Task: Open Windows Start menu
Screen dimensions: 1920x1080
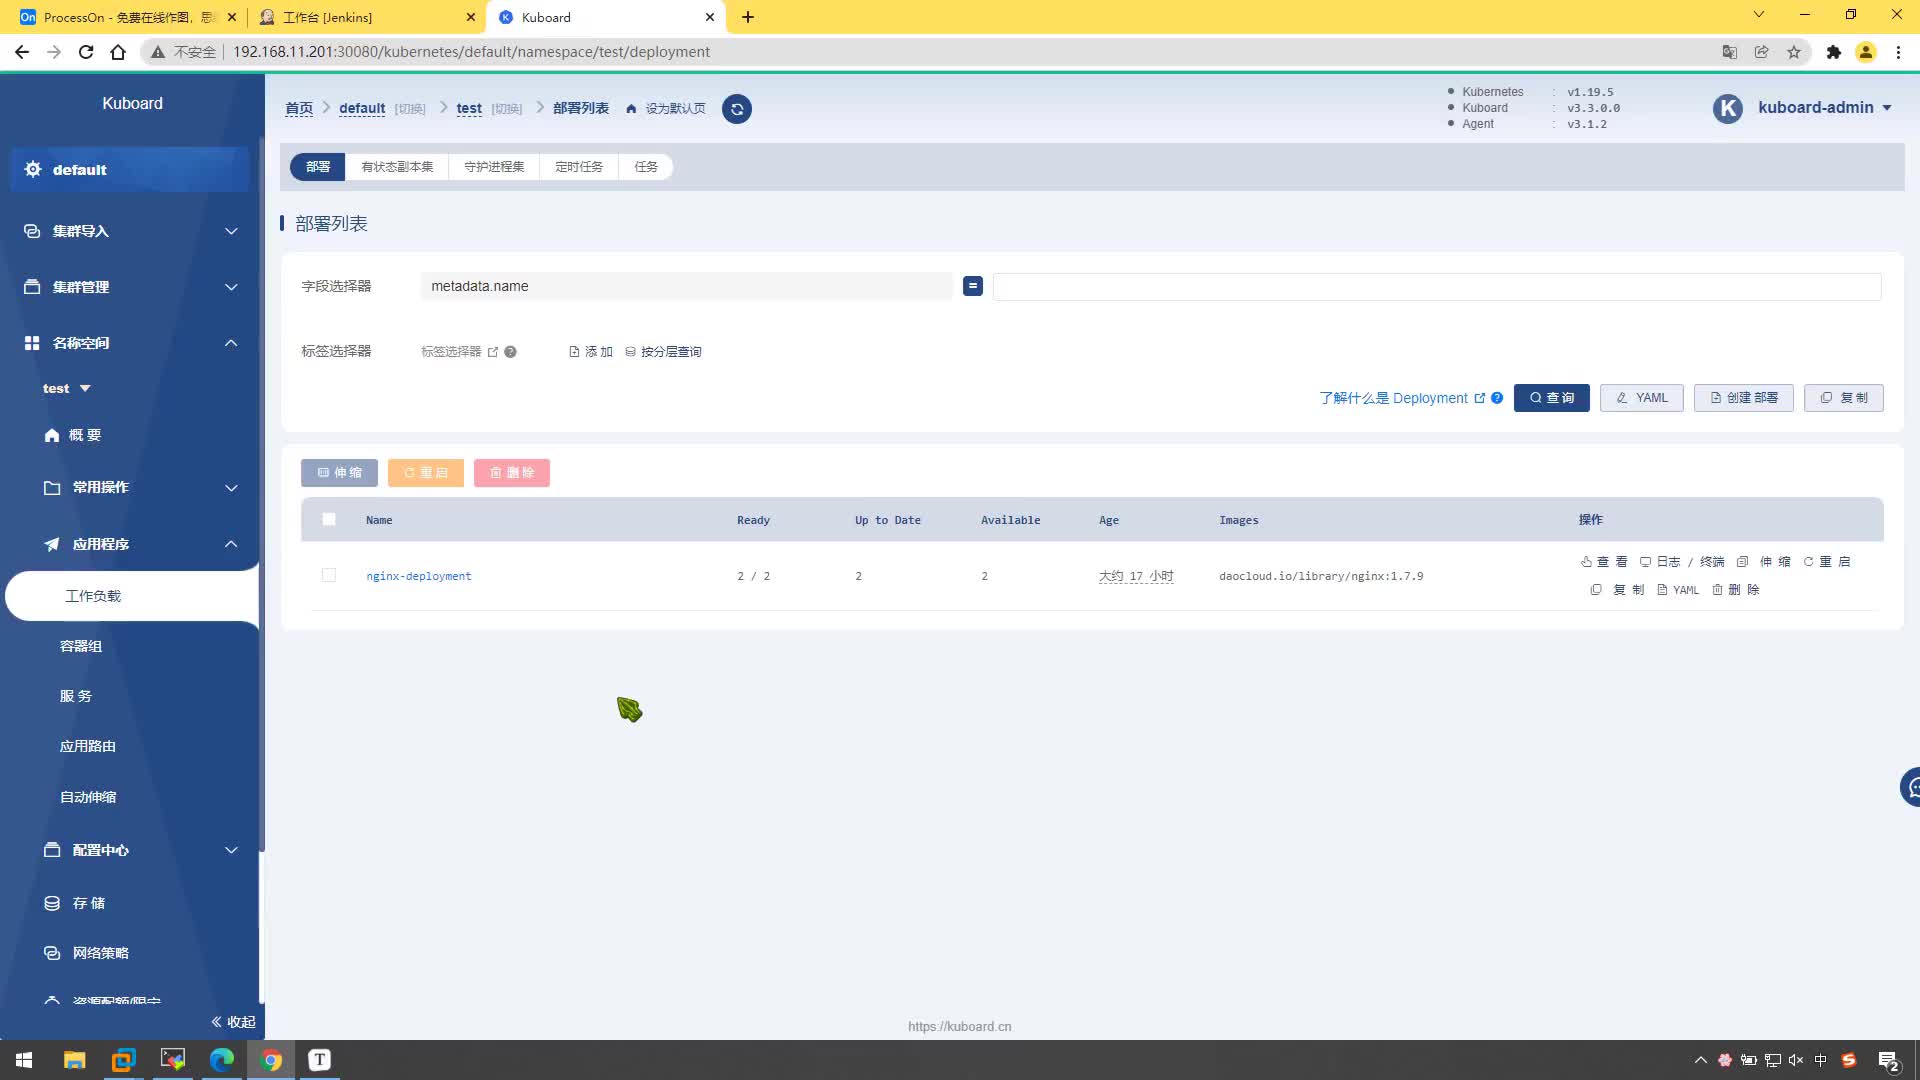Action: (24, 1060)
